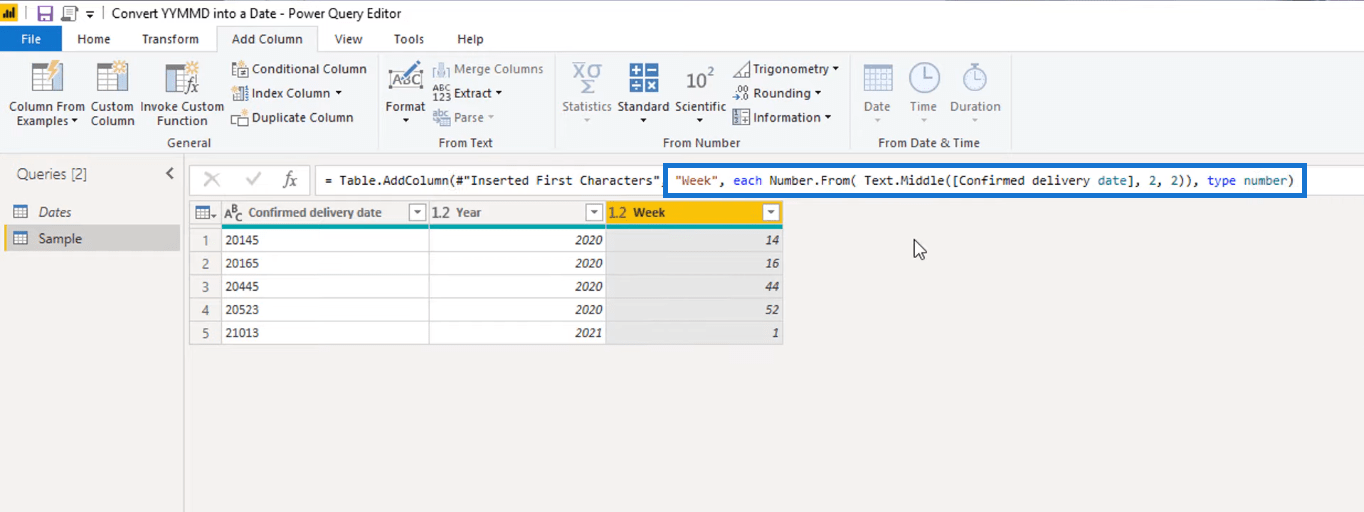Image resolution: width=1364 pixels, height=512 pixels.
Task: Click the 1.2 type icon of Week column
Action: click(x=618, y=213)
